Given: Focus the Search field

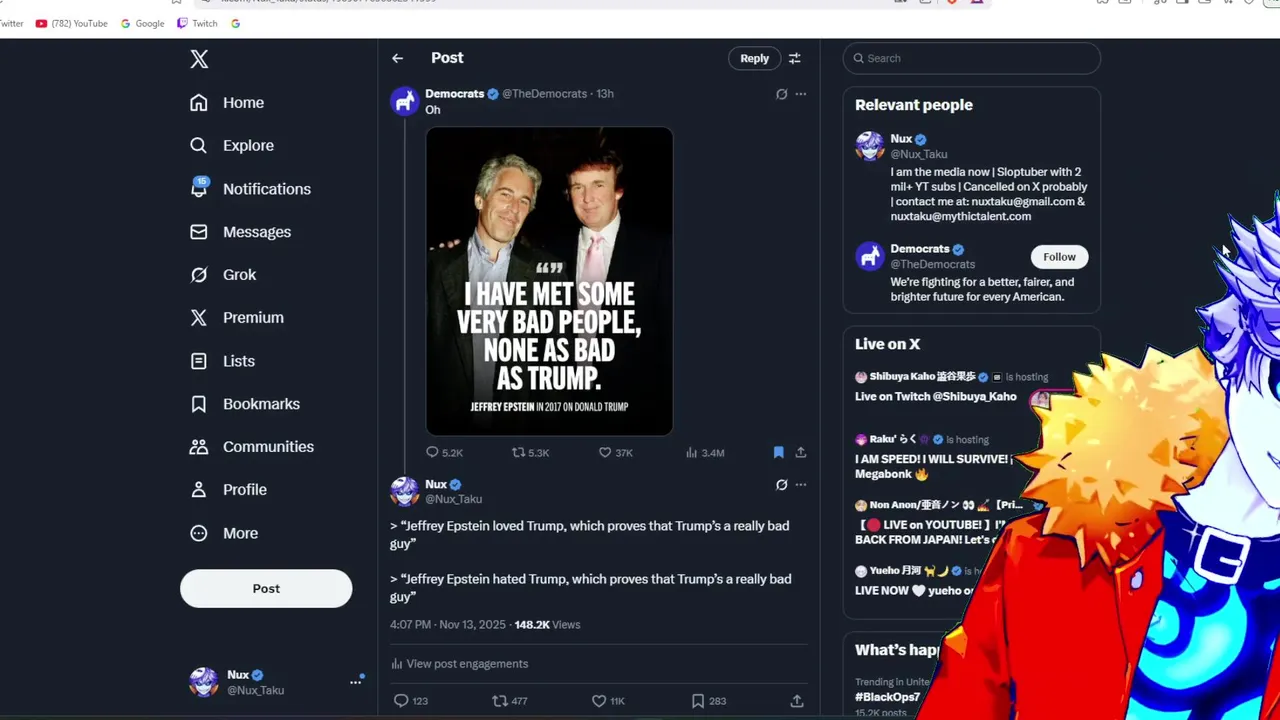Looking at the screenshot, I should (971, 59).
